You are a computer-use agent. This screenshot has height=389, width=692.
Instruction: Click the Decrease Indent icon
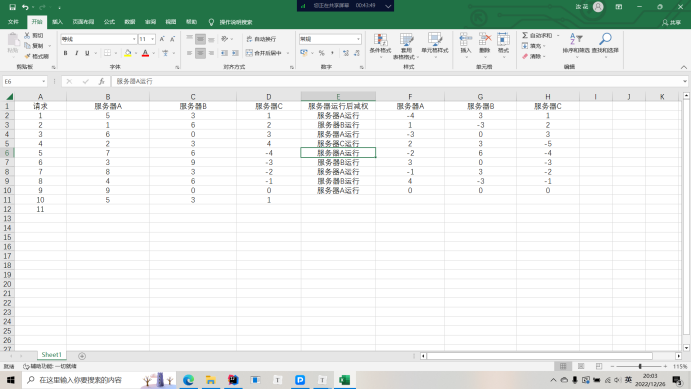coord(224,53)
